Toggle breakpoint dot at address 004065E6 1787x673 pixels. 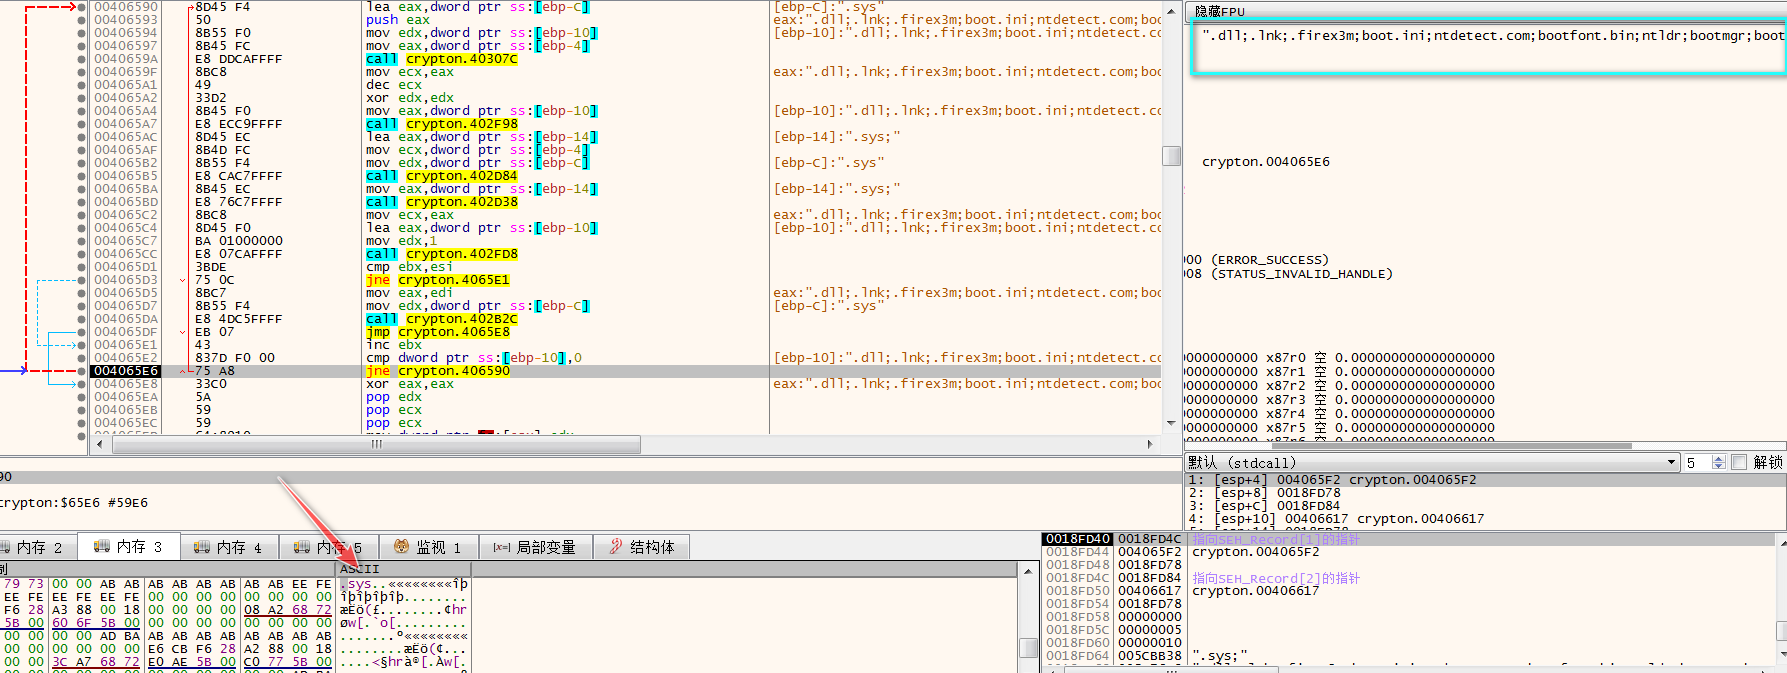coord(82,371)
